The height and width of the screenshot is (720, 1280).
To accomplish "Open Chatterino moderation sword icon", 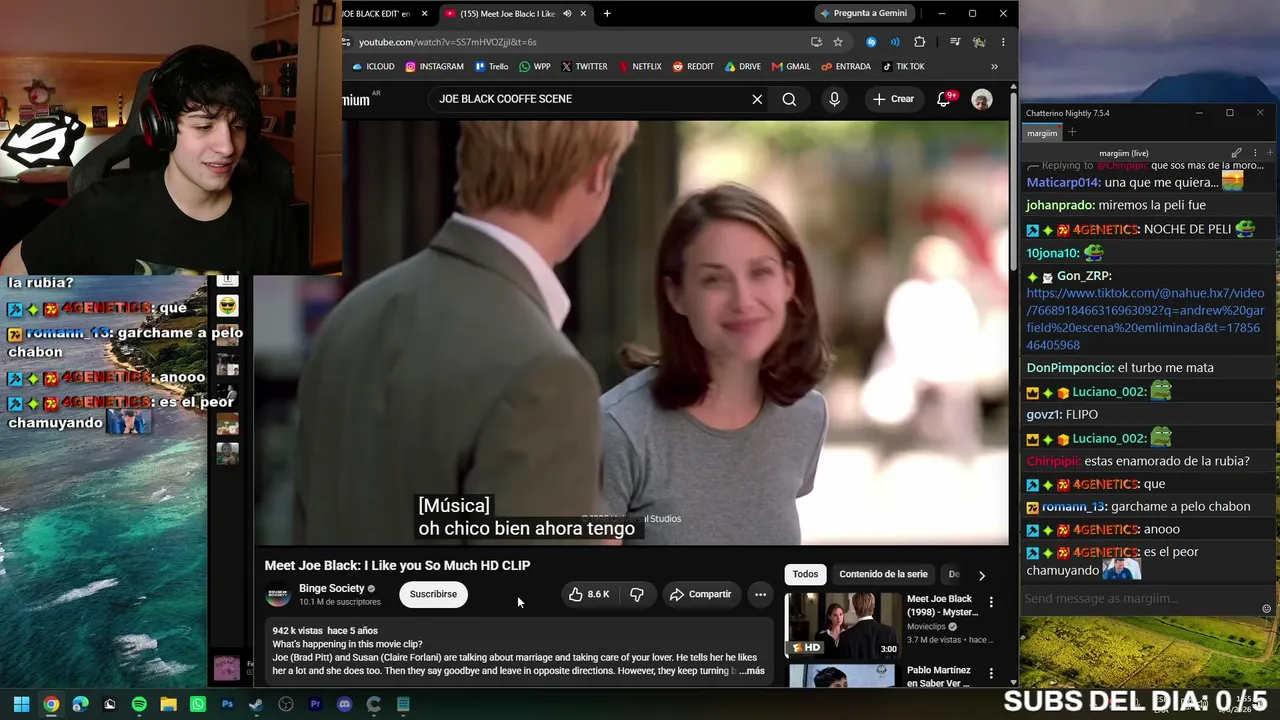I will point(1237,153).
